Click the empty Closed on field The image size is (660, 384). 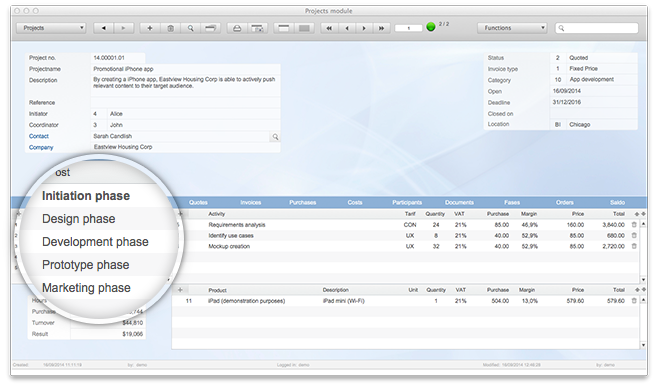[594, 114]
